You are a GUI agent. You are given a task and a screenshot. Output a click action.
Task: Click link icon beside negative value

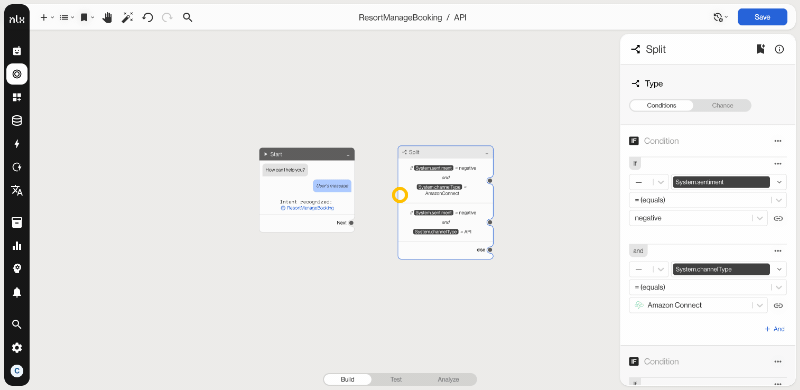point(778,218)
